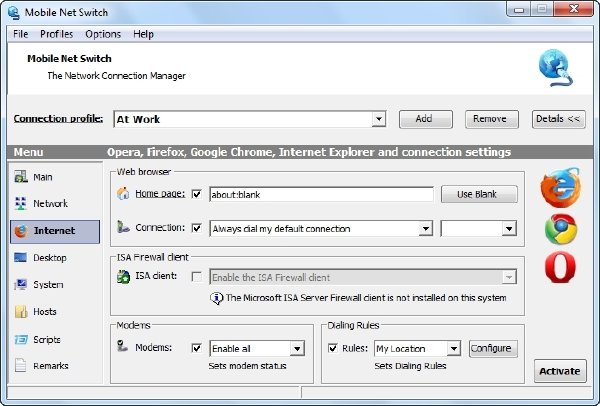
Task: Click the Home page house icon
Action: click(x=123, y=194)
